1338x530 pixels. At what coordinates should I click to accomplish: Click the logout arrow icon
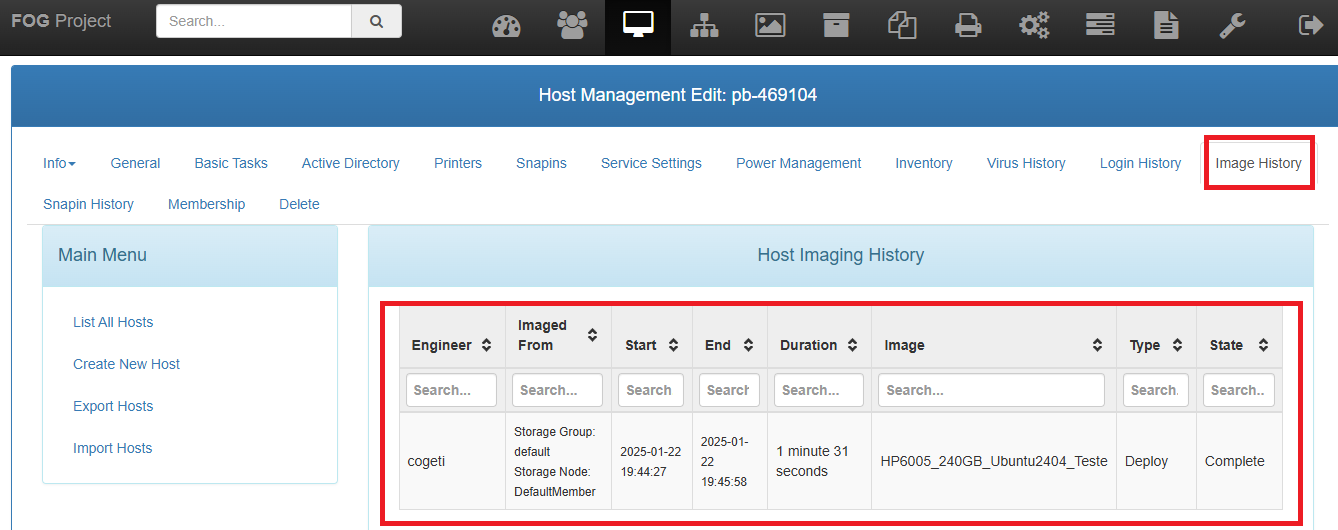point(1310,26)
